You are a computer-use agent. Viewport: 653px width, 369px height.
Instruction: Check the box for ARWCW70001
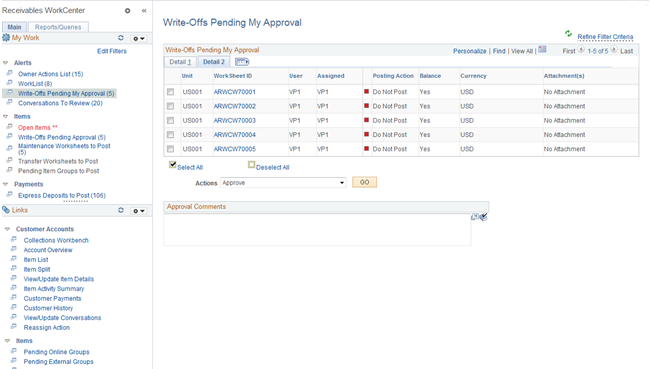click(170, 92)
